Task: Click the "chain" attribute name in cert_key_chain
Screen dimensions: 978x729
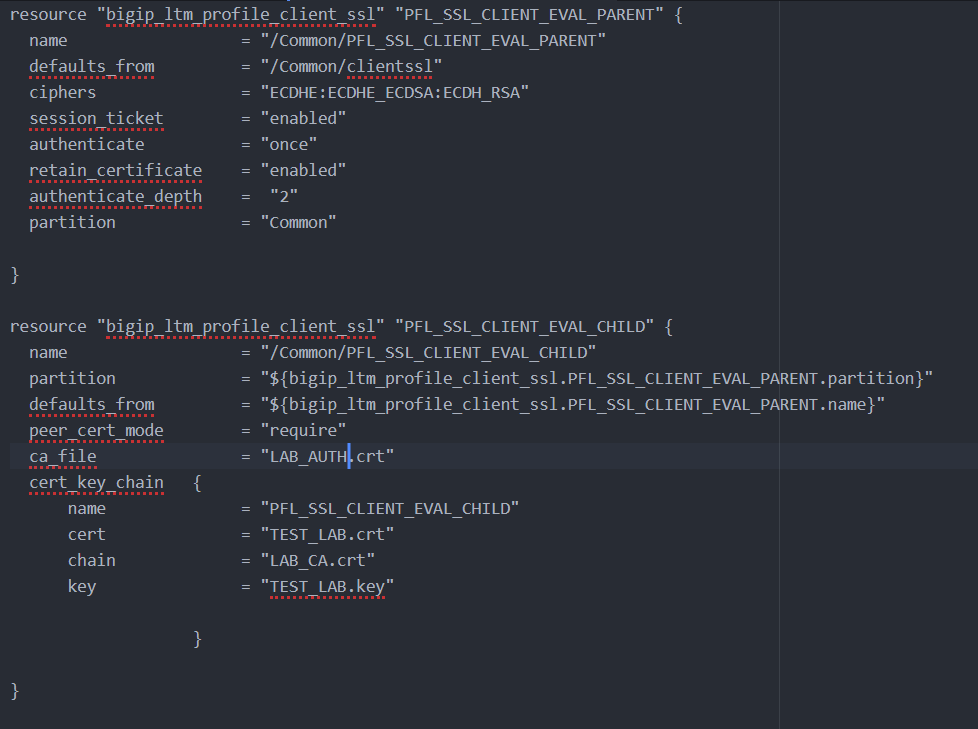Action: click(x=92, y=561)
